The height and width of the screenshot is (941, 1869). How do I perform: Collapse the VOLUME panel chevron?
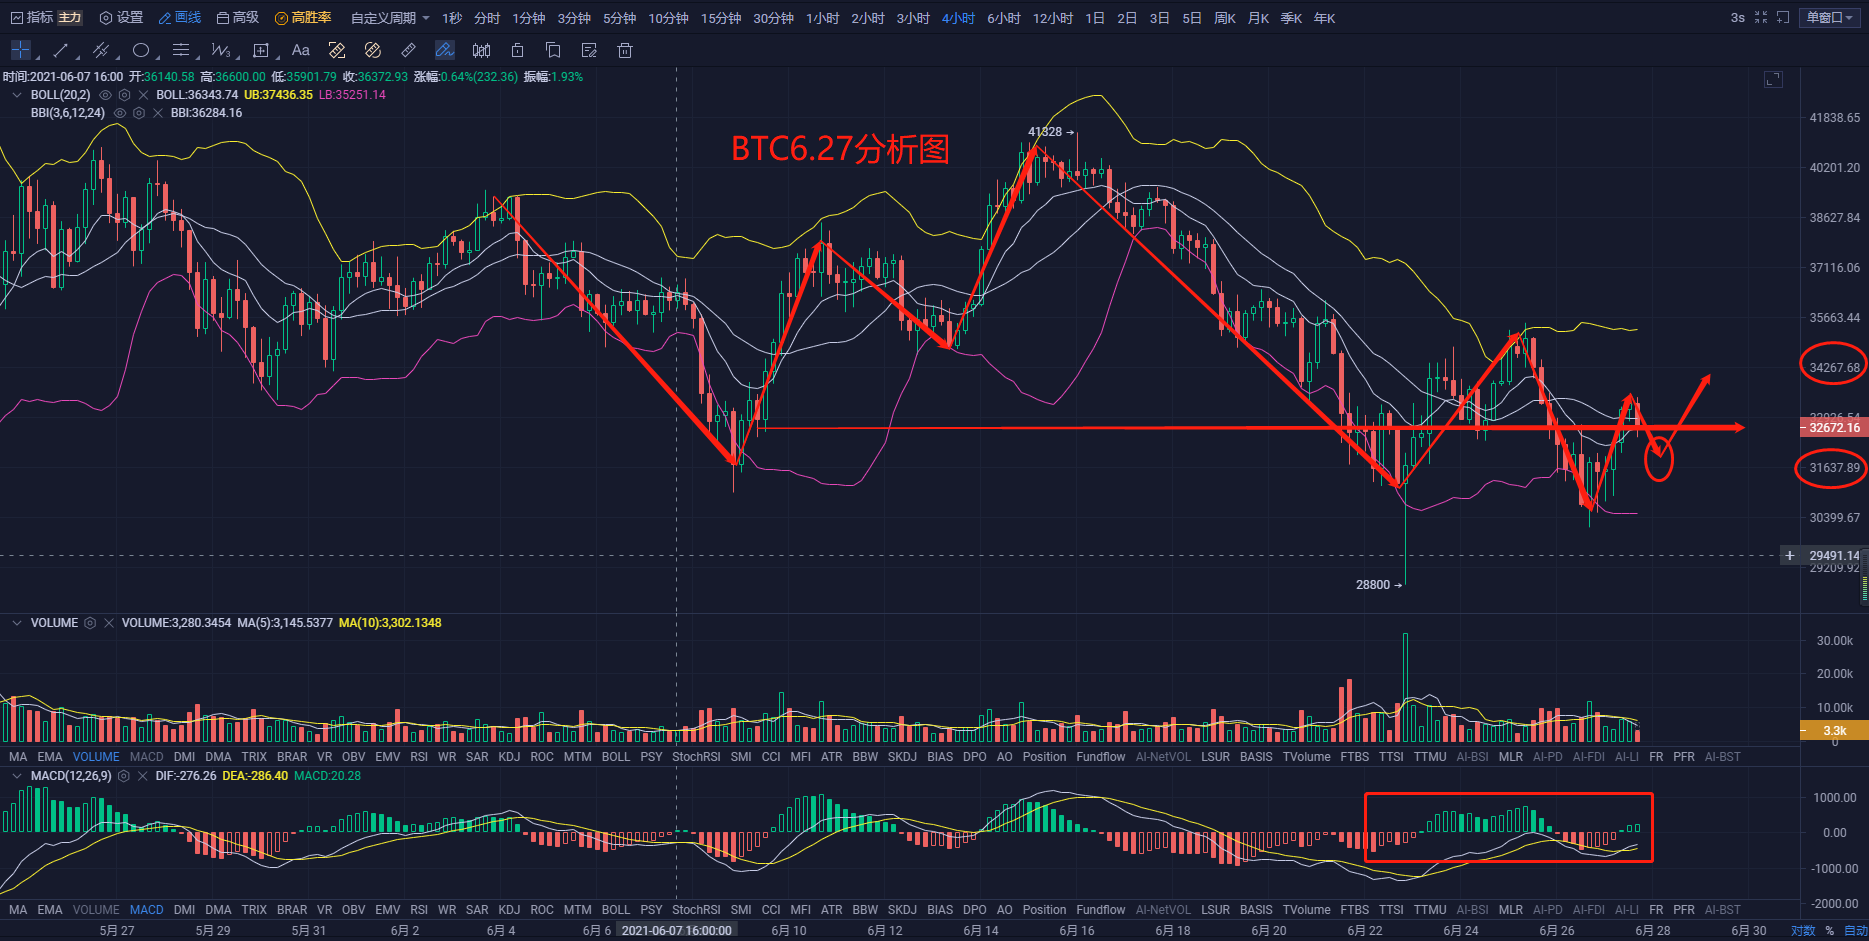[x=16, y=623]
